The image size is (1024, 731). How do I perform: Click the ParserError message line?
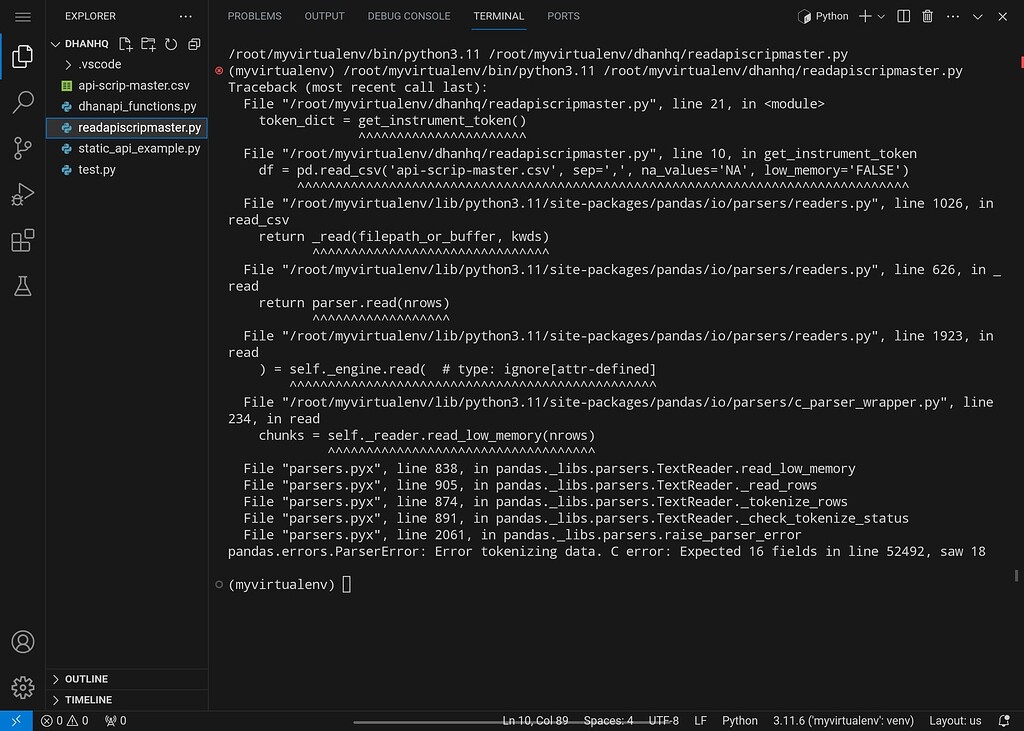tap(607, 551)
